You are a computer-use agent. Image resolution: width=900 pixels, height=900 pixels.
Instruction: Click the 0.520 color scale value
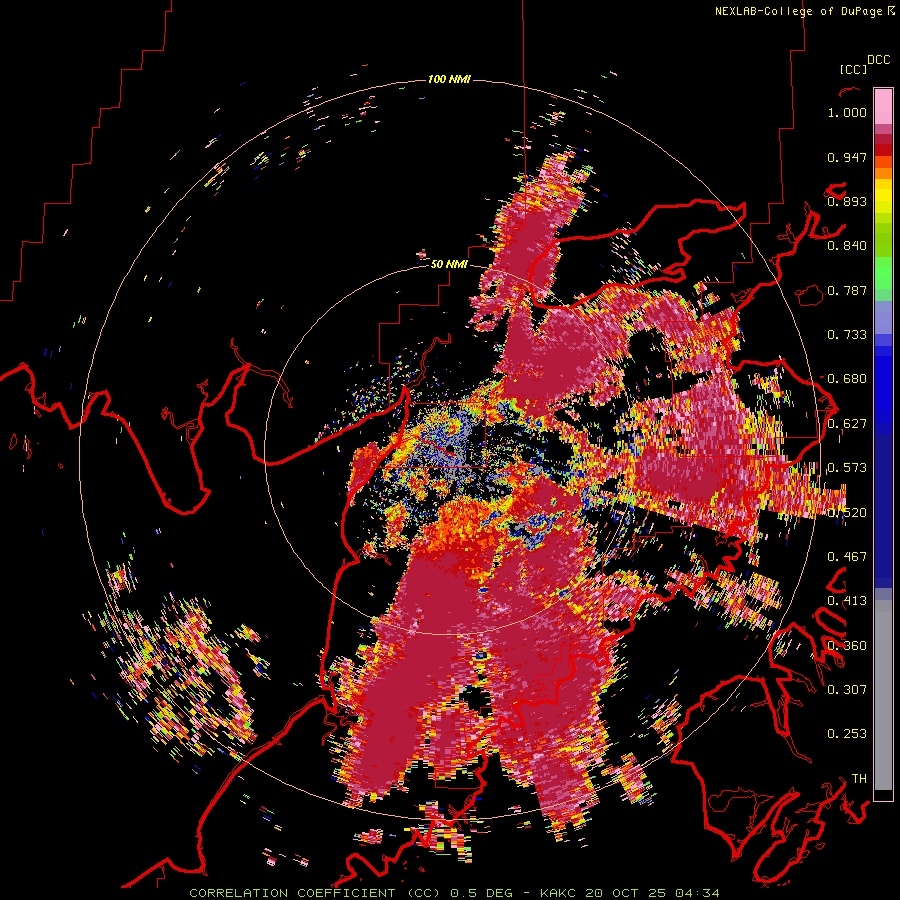[x=847, y=513]
